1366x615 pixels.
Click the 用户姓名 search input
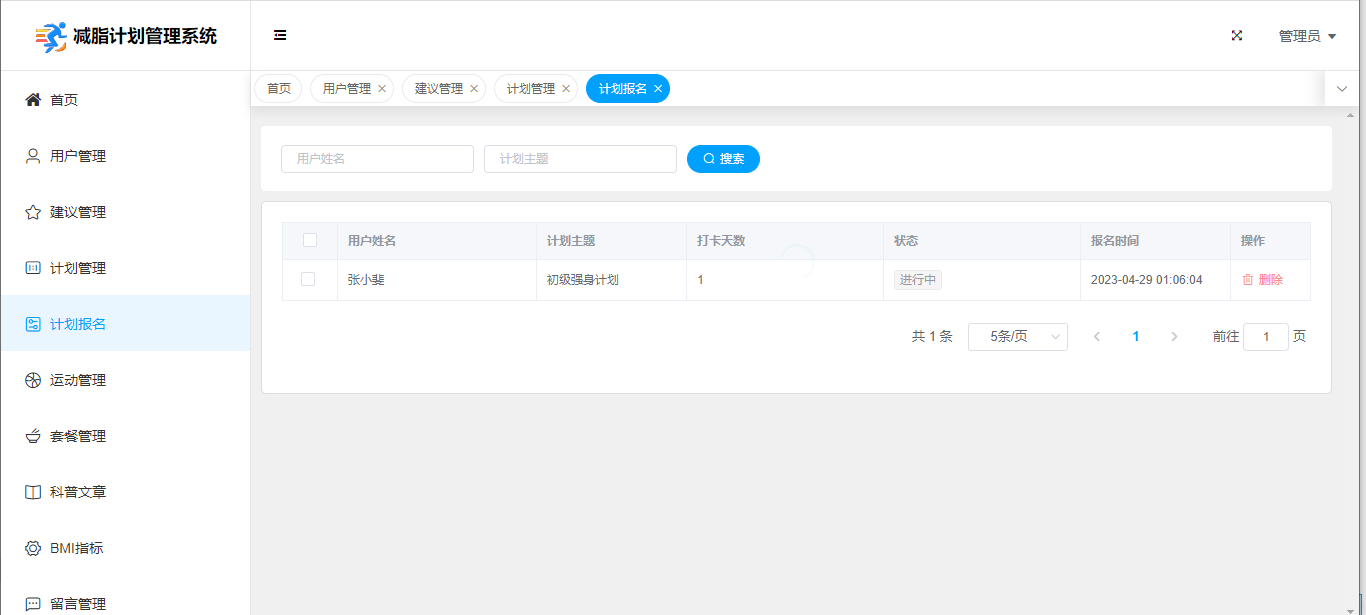377,159
